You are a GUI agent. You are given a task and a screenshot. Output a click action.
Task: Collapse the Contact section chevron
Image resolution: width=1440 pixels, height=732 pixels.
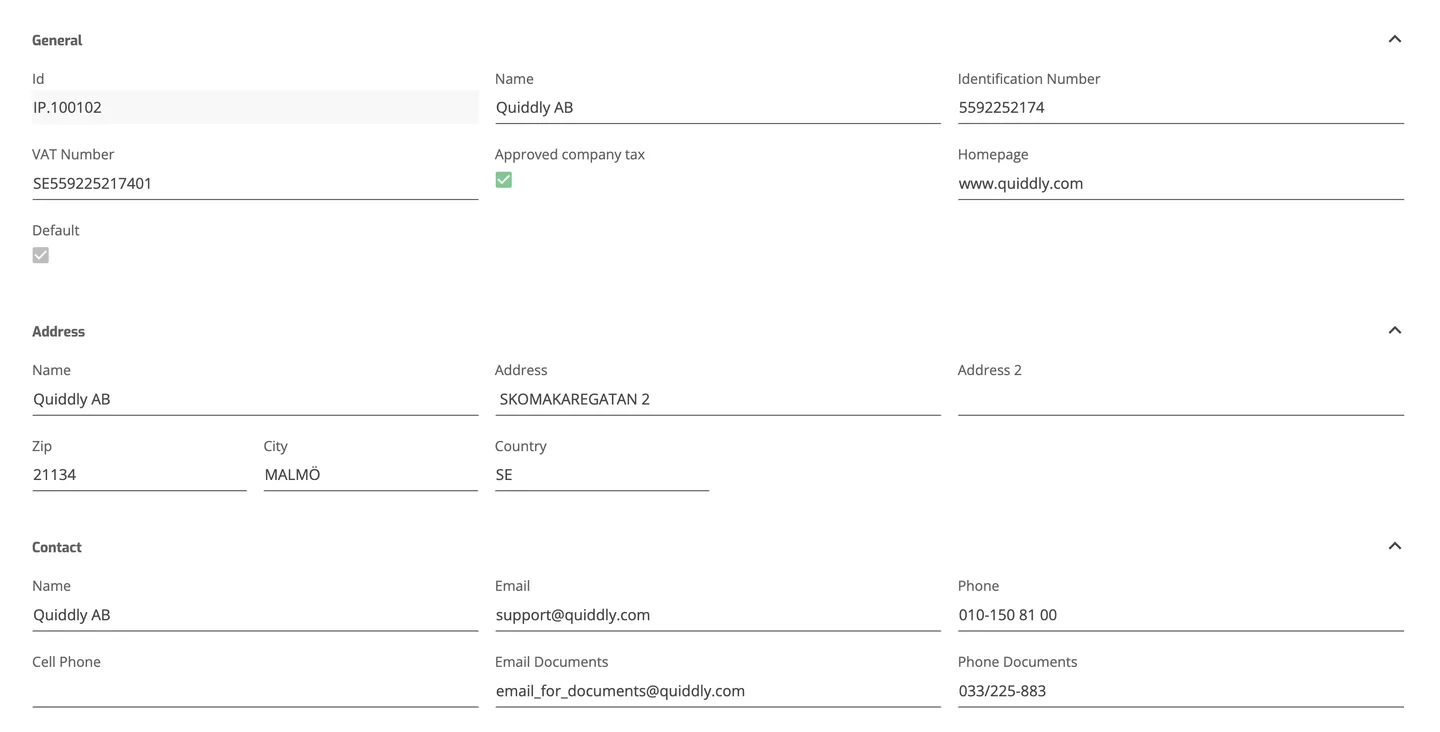tap(1394, 546)
